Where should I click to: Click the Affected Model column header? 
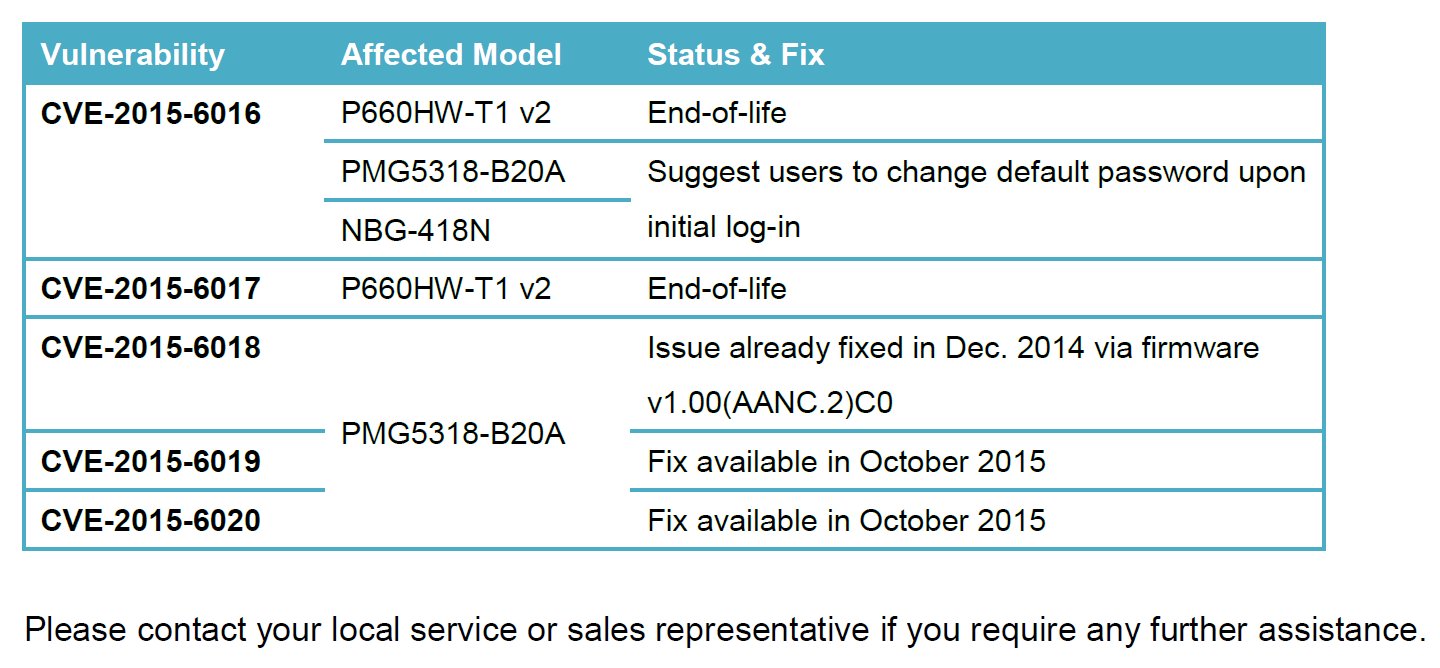click(451, 55)
